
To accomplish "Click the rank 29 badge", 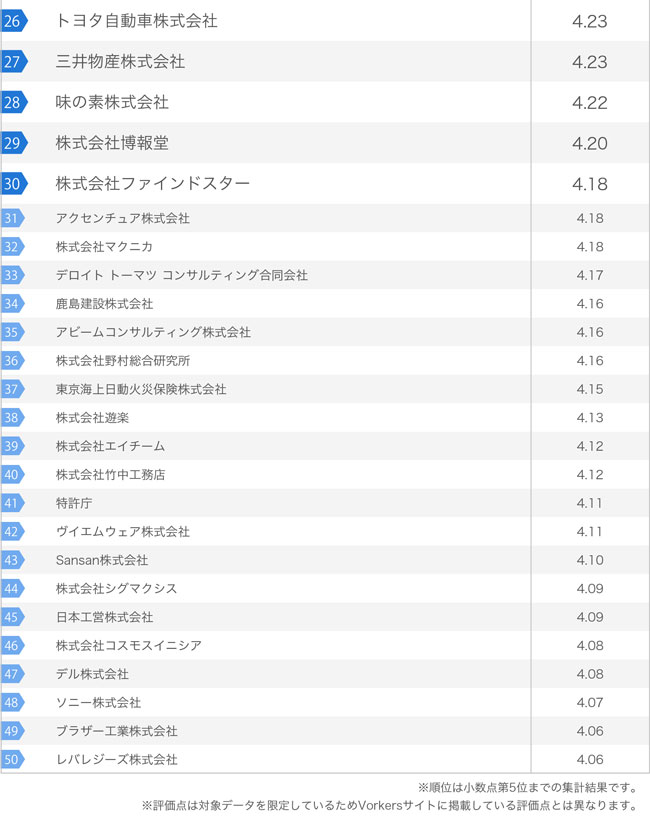I will (14, 143).
